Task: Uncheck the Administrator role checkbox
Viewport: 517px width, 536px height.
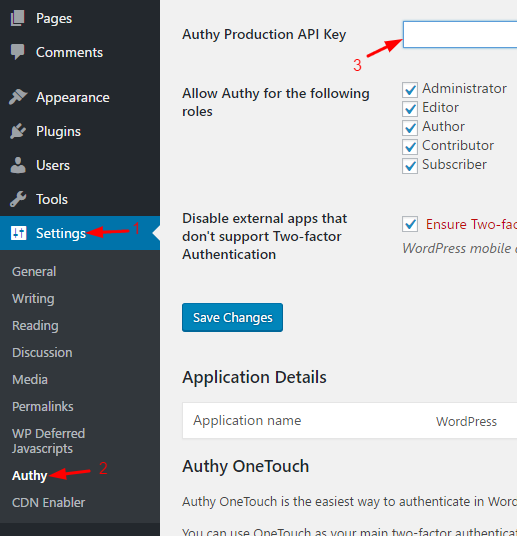Action: tap(410, 90)
